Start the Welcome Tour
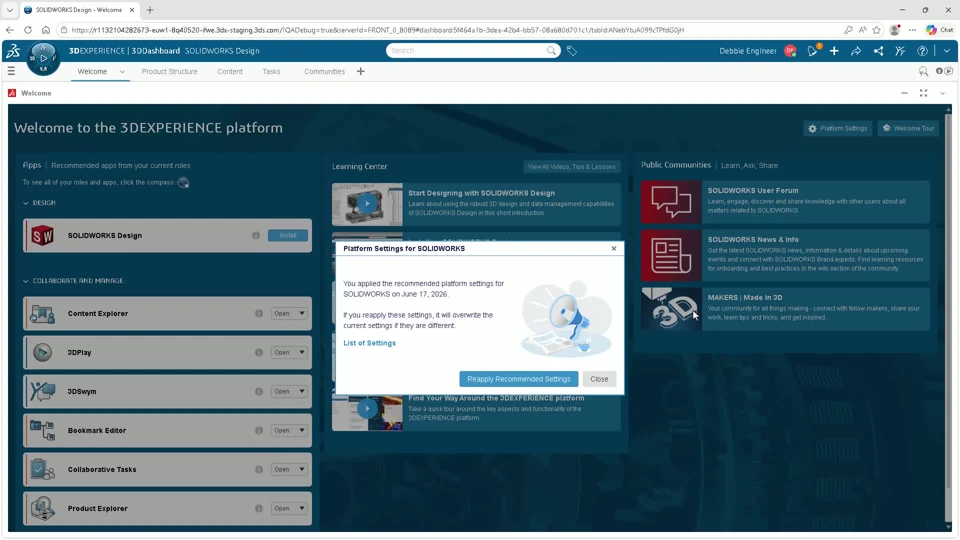960x540 pixels. pos(908,129)
